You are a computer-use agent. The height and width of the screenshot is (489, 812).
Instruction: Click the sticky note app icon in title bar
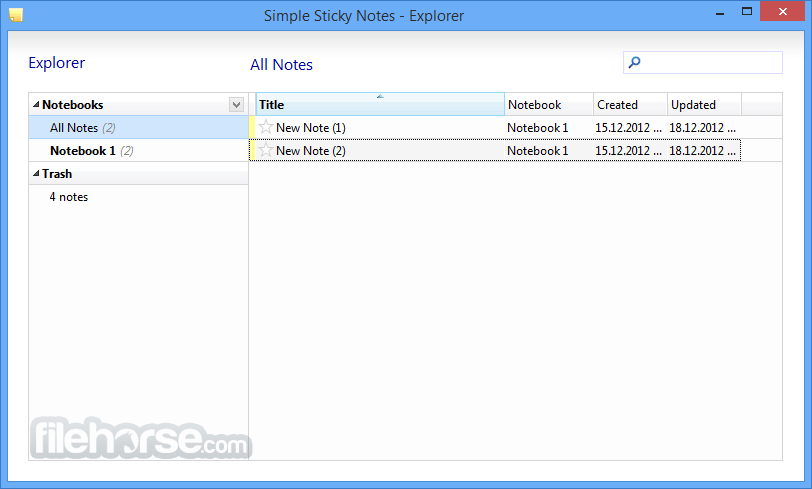(x=16, y=15)
